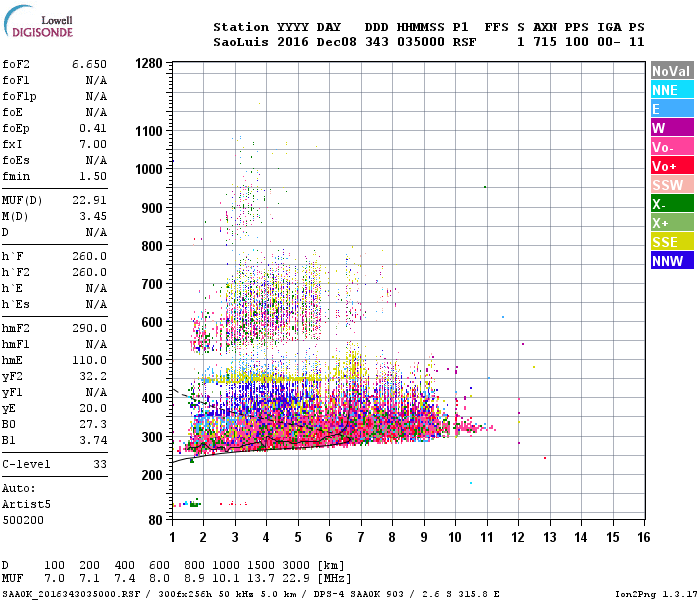Image resolution: width=700 pixels, height=600 pixels.
Task: Click the B0 value 27.3
Action: coord(93,425)
